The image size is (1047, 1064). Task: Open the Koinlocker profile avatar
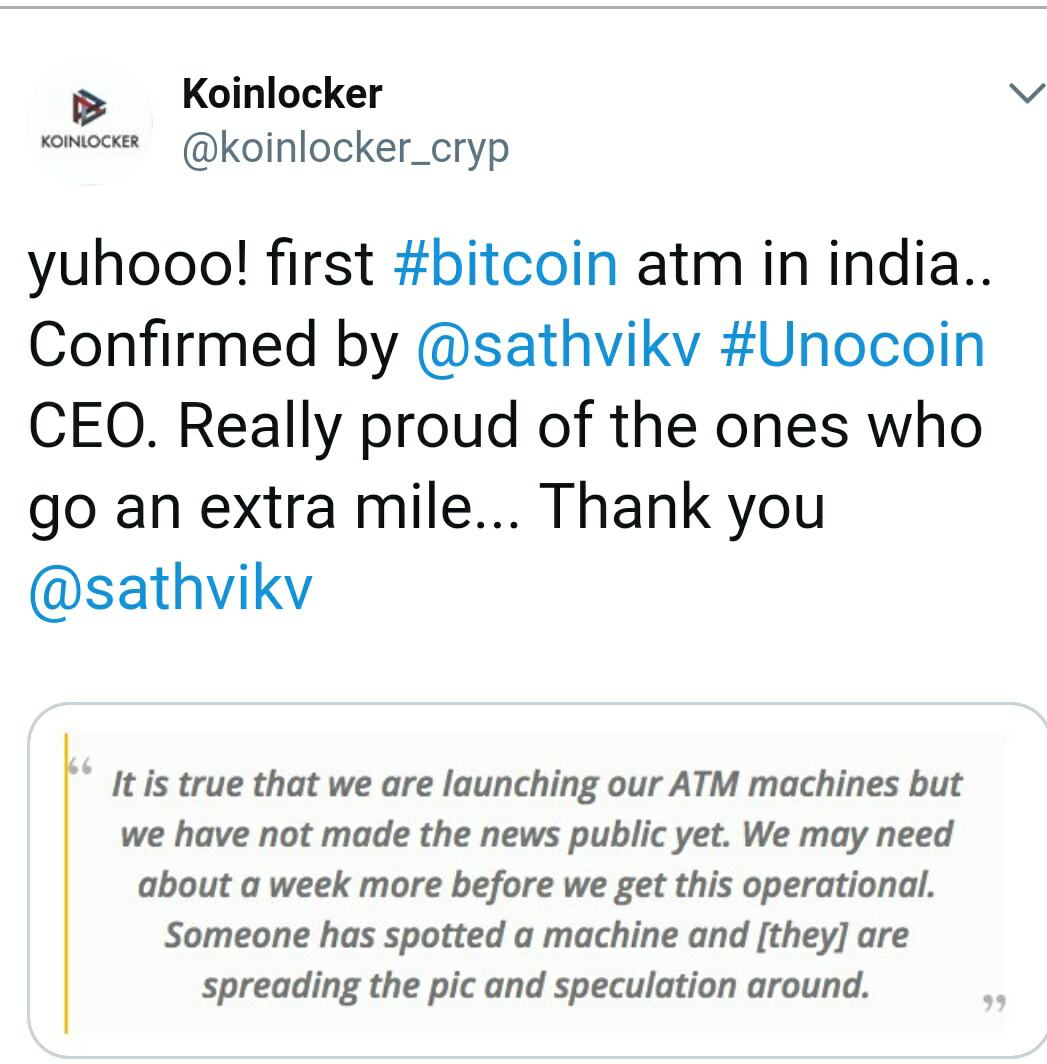pyautogui.click(x=89, y=124)
